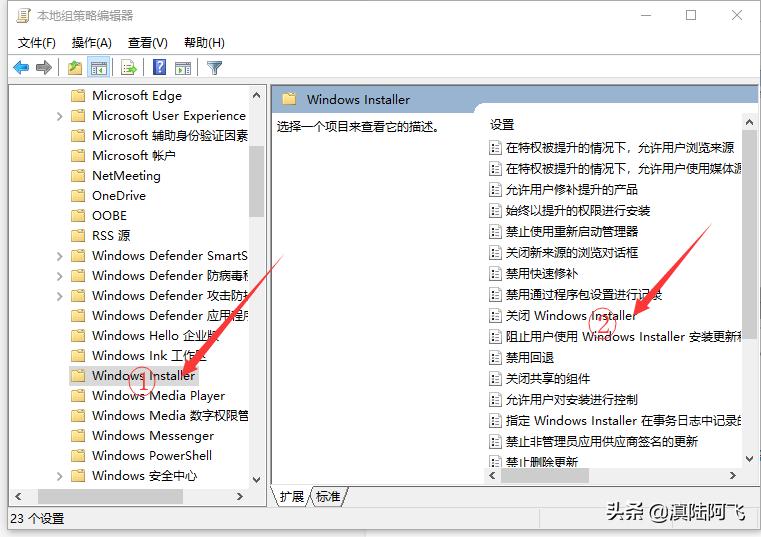Click tree pane scroll-up arrow

click(x=257, y=96)
